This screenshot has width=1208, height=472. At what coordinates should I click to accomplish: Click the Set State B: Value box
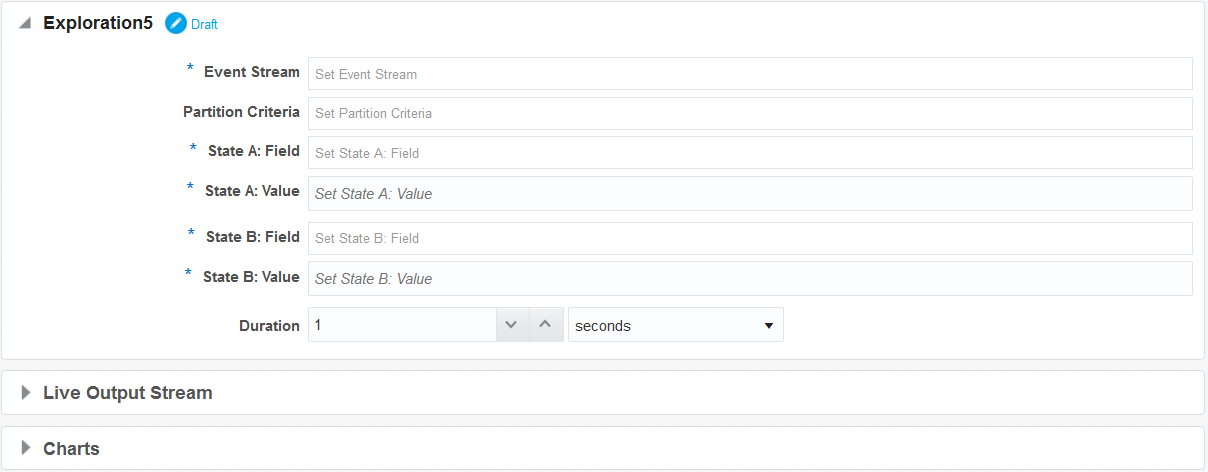pyautogui.click(x=750, y=279)
